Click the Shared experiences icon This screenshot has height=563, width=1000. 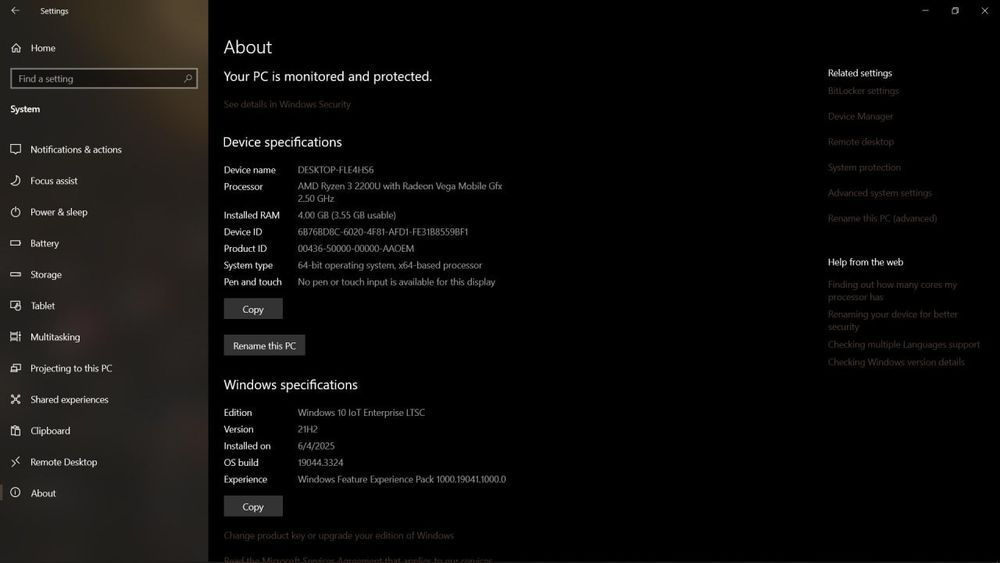pos(16,399)
